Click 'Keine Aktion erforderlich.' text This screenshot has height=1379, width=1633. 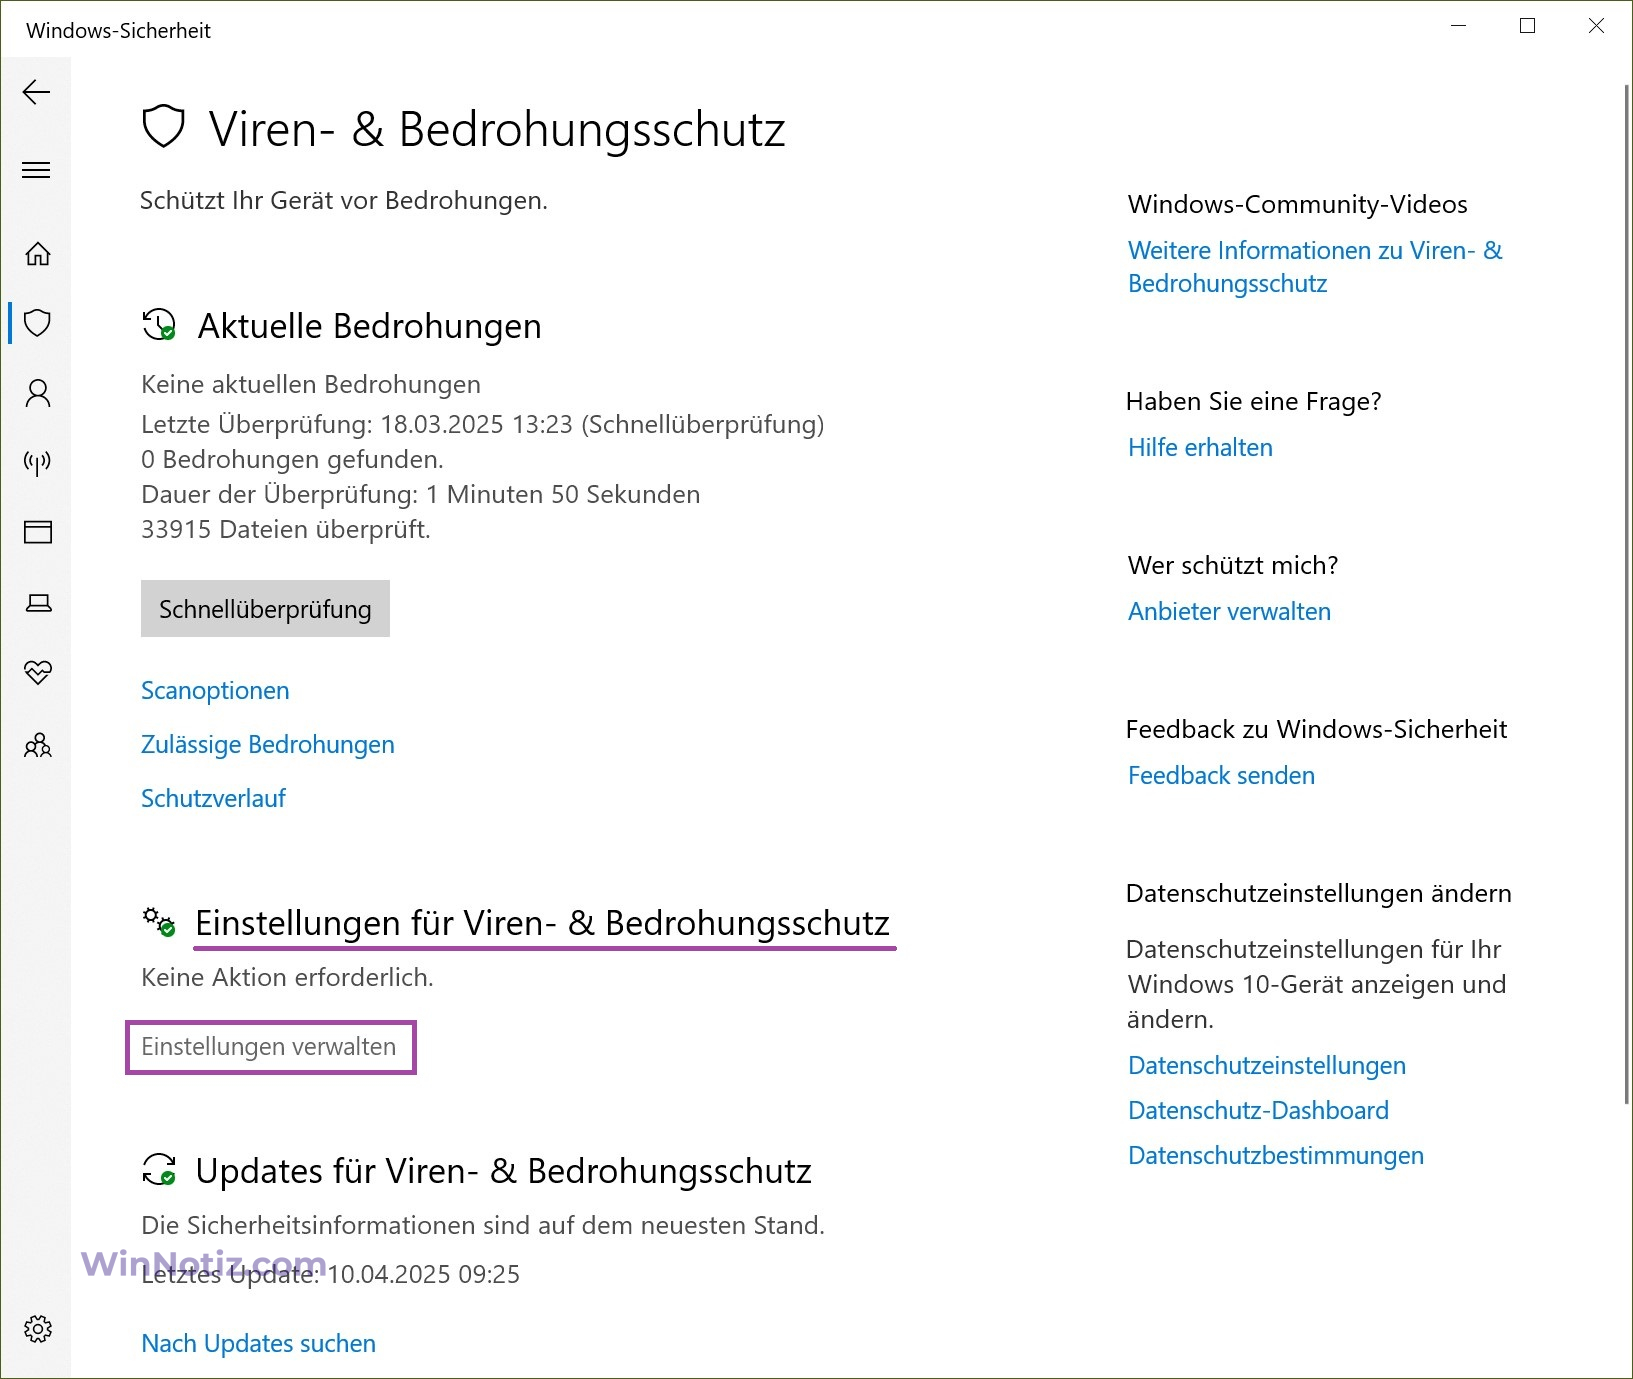pyautogui.click(x=287, y=978)
